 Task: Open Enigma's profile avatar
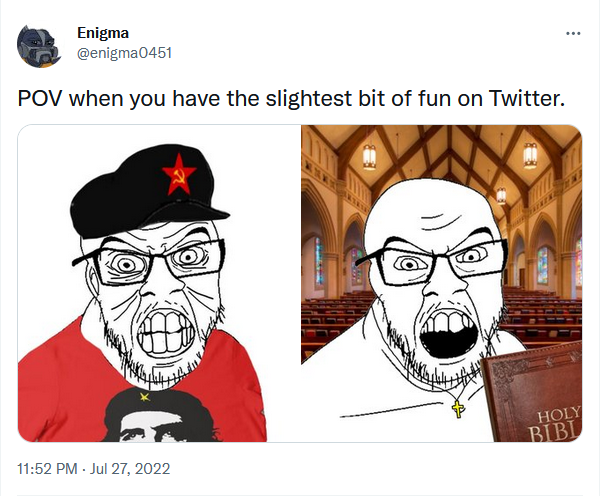pyautogui.click(x=39, y=46)
